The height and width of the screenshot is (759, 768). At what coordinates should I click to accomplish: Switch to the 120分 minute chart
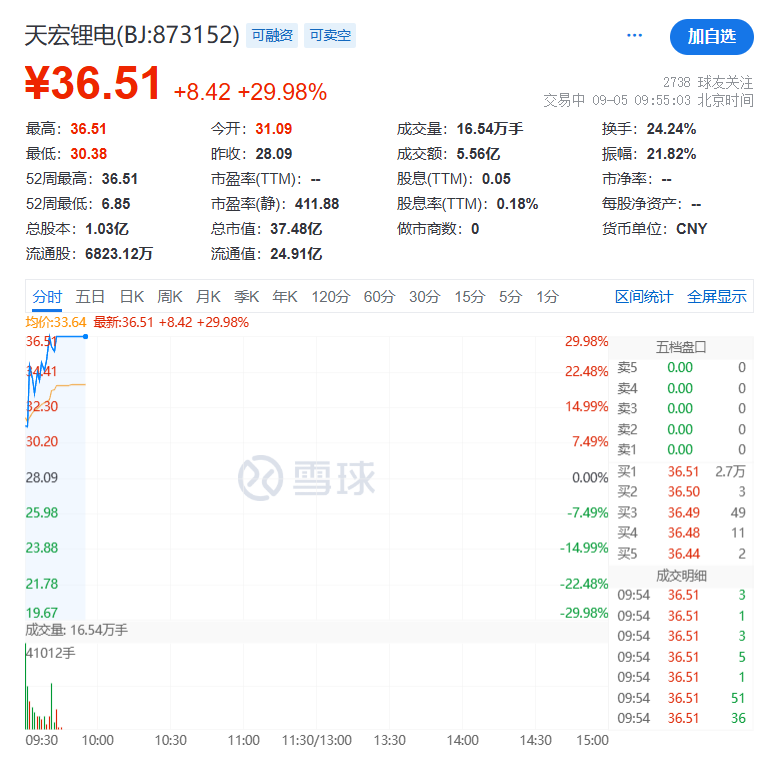tap(330, 297)
